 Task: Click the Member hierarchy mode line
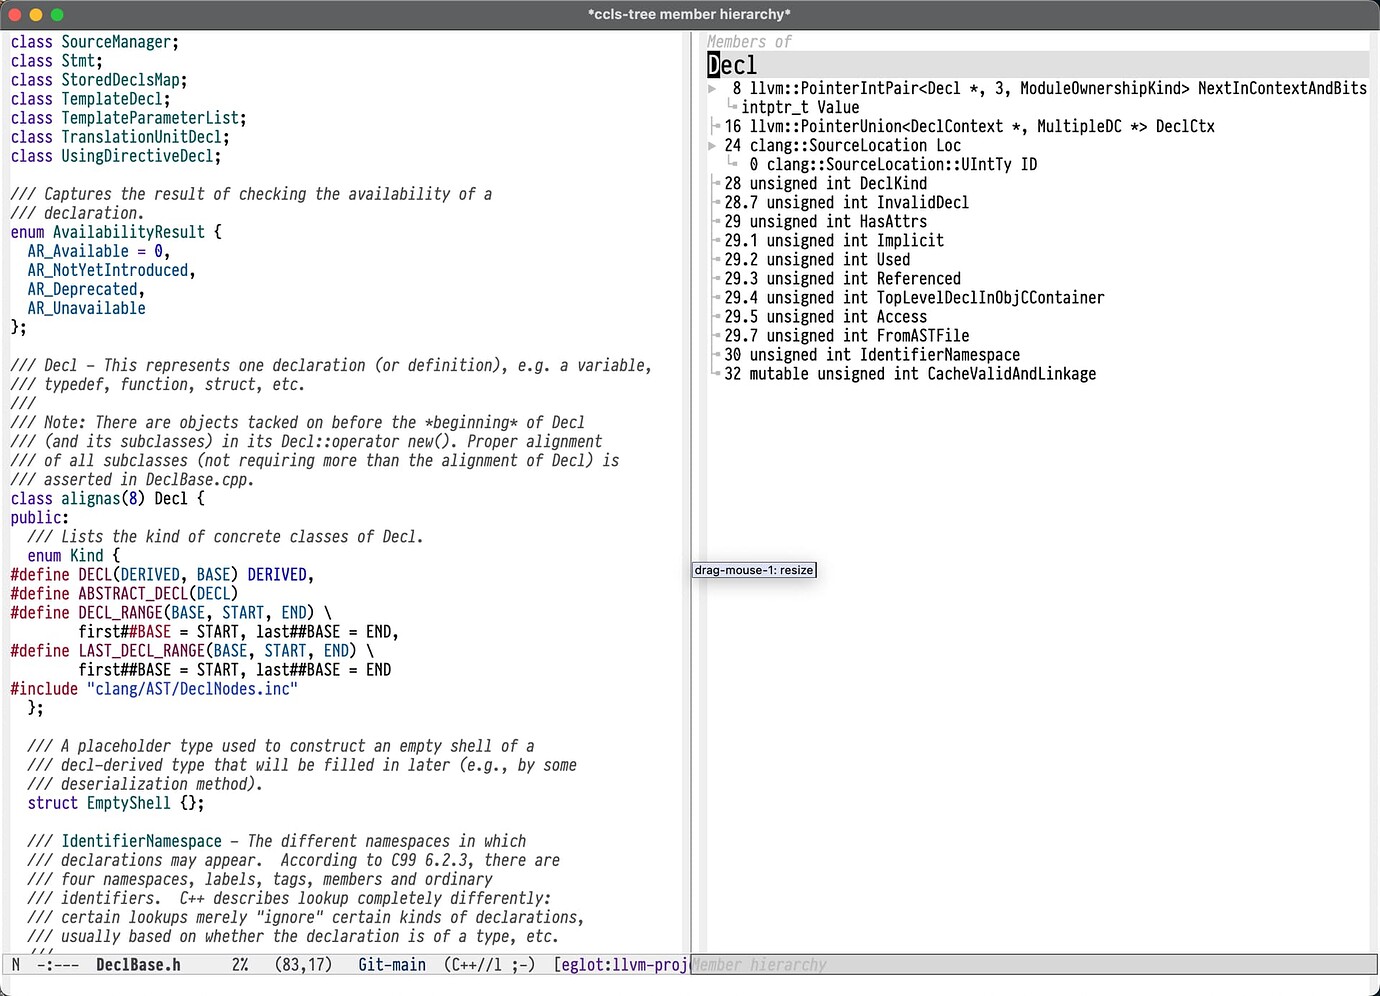[760, 964]
